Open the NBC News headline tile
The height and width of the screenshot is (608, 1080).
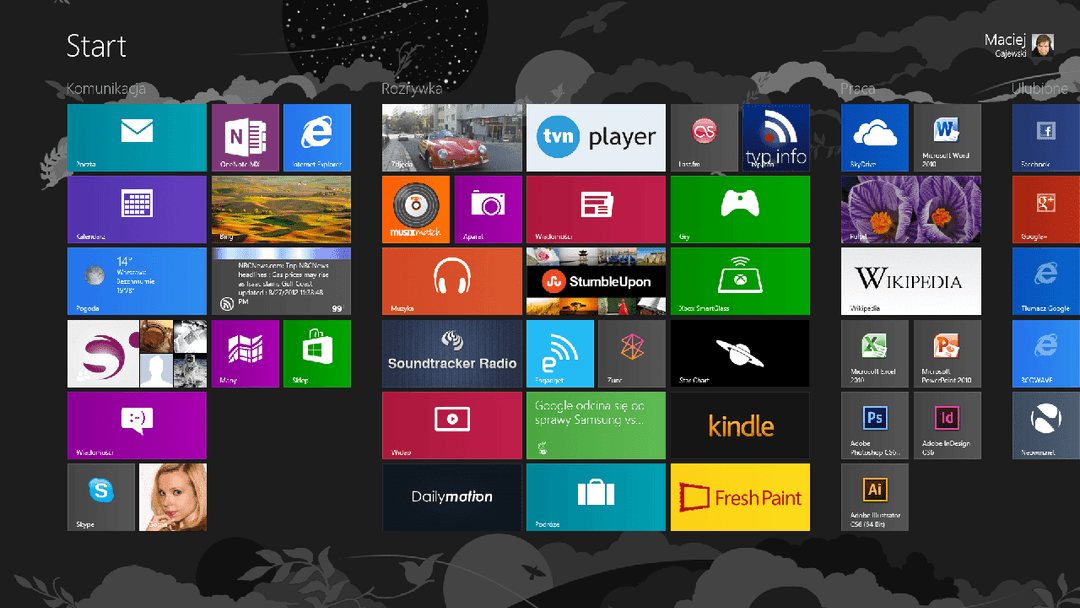[281, 281]
